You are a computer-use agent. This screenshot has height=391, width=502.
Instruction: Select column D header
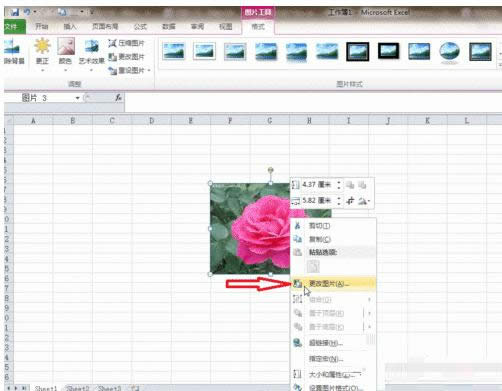[x=152, y=120]
